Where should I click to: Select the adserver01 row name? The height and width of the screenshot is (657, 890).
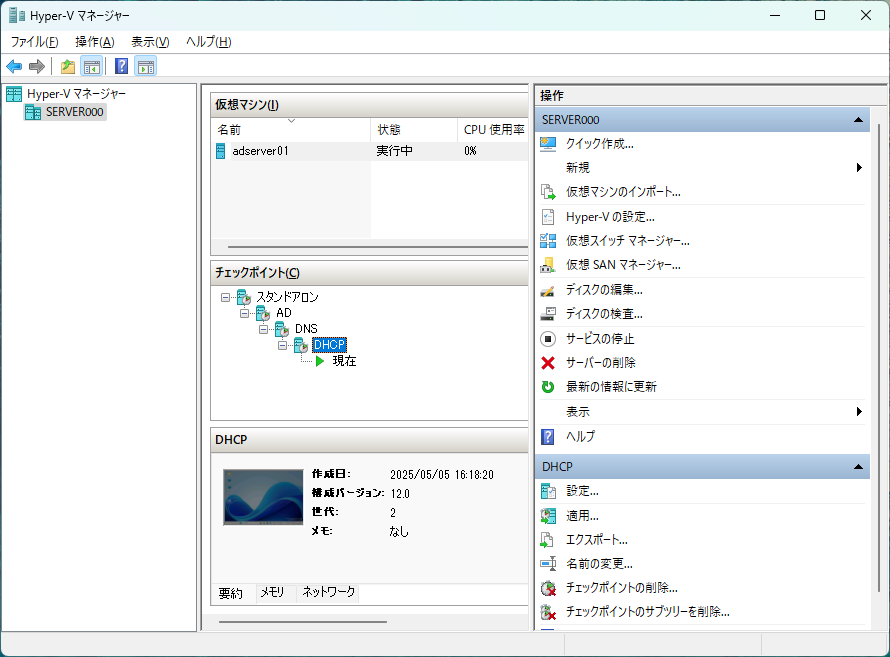coord(261,151)
